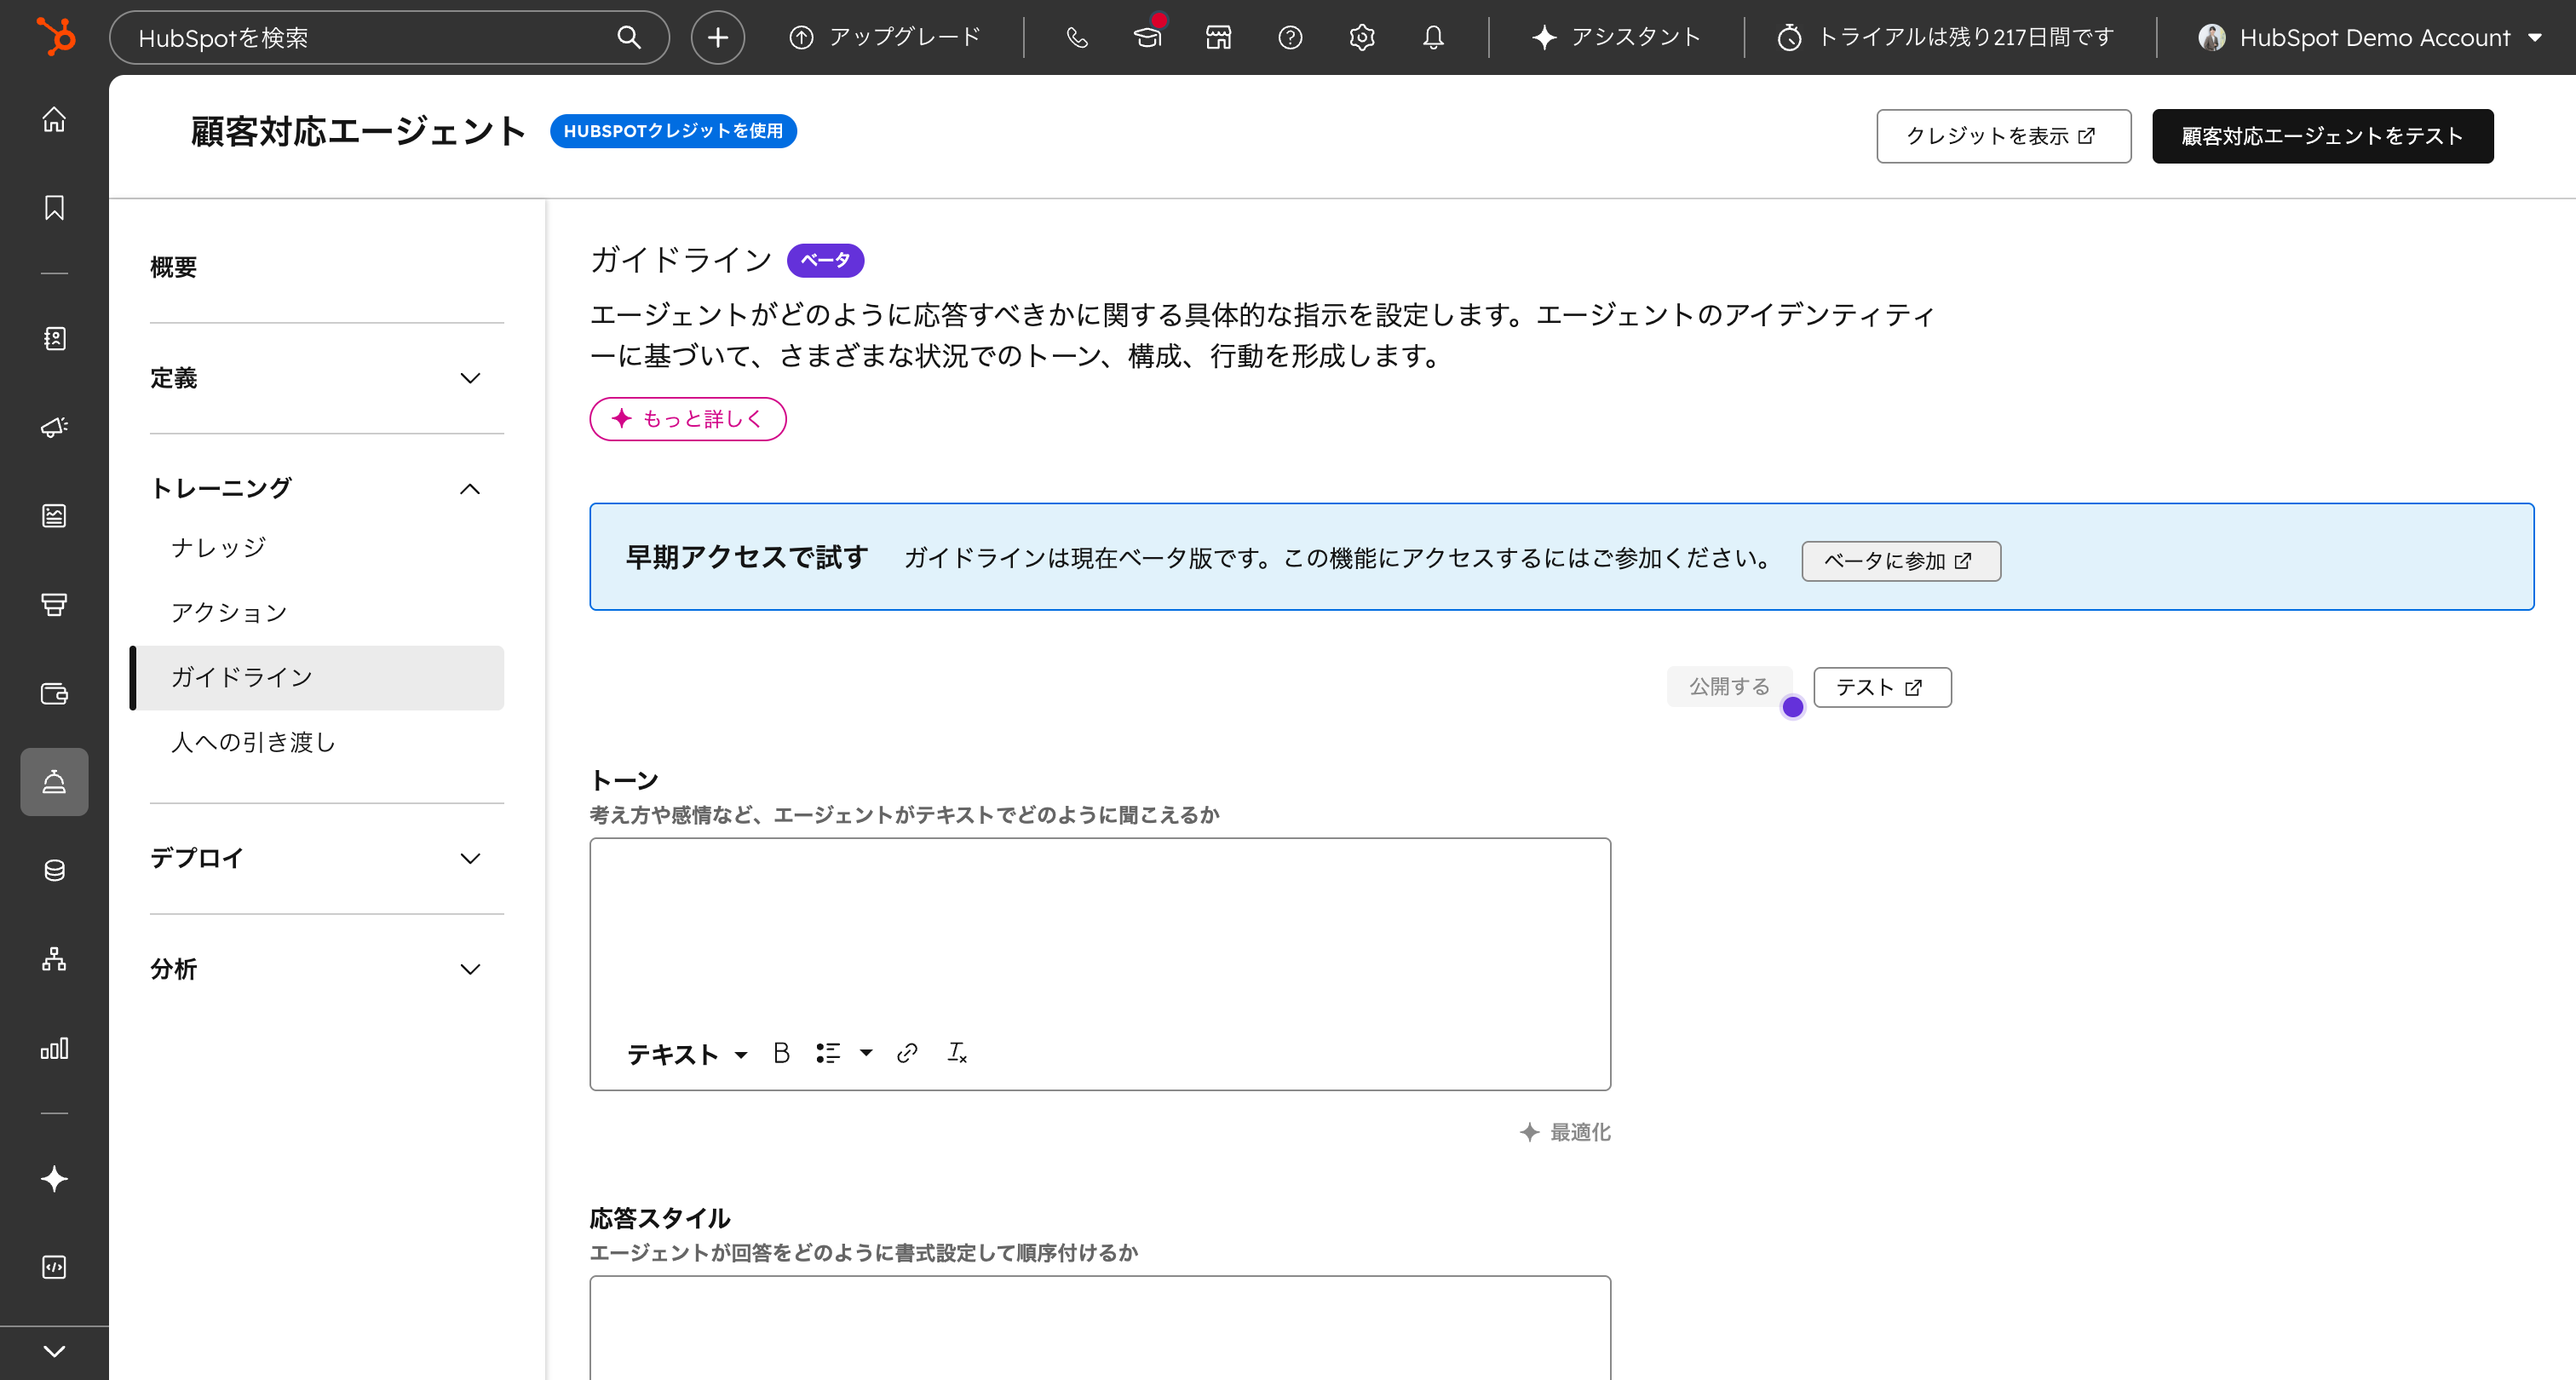Click 顧客対応エージェントをテスト button
The width and height of the screenshot is (2576, 1380).
[2322, 136]
